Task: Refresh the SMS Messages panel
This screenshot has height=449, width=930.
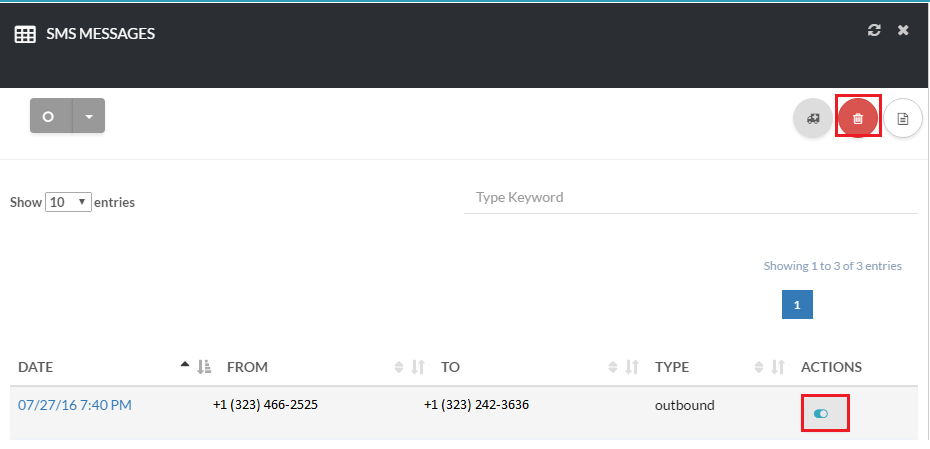Action: (874, 31)
